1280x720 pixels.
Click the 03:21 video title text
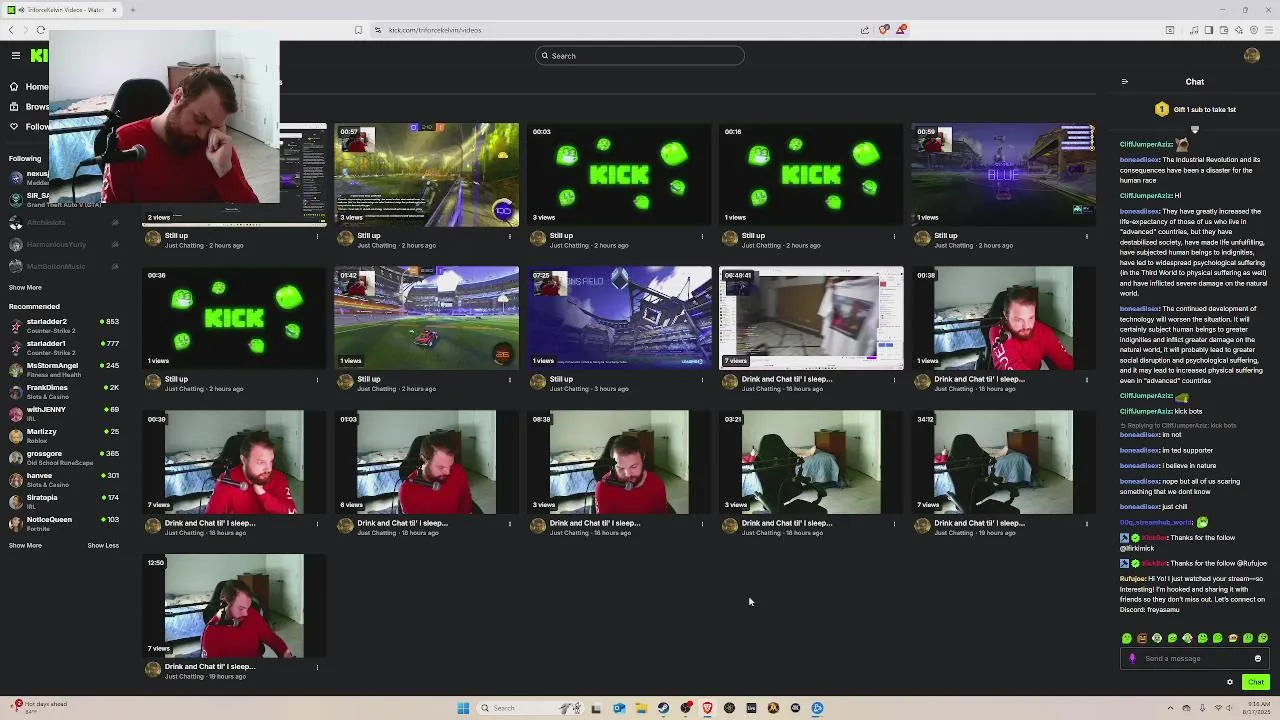click(787, 523)
